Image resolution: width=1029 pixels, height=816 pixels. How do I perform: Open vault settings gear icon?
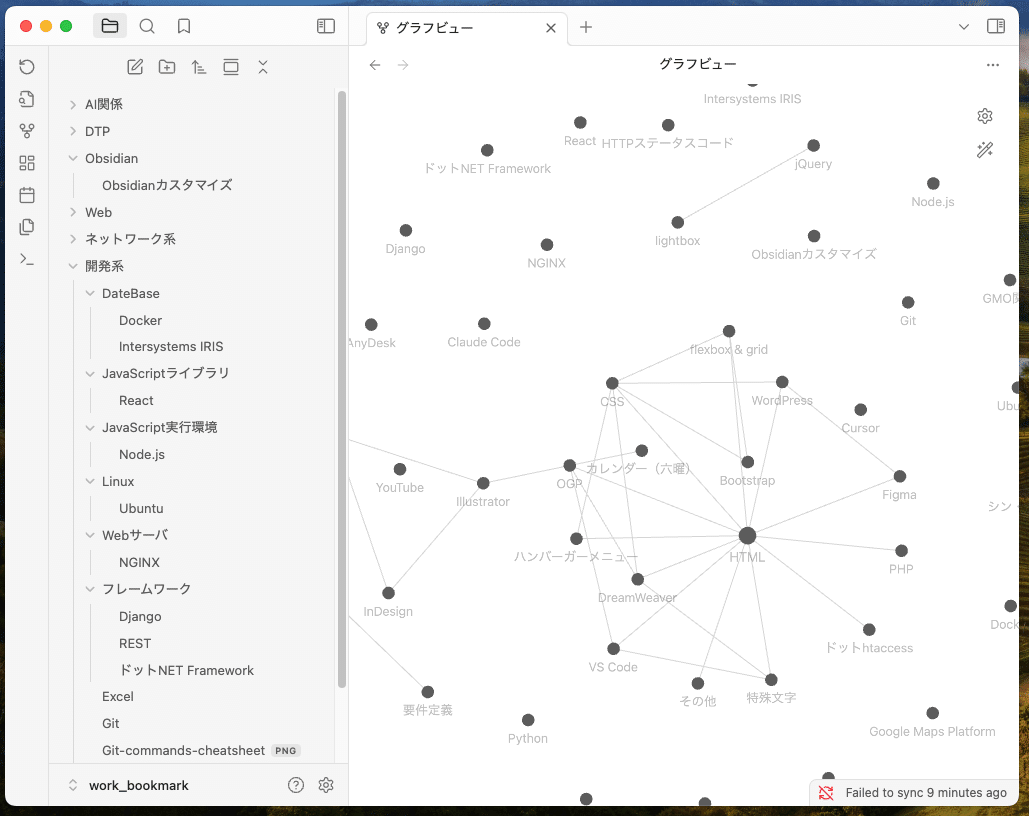click(x=326, y=785)
